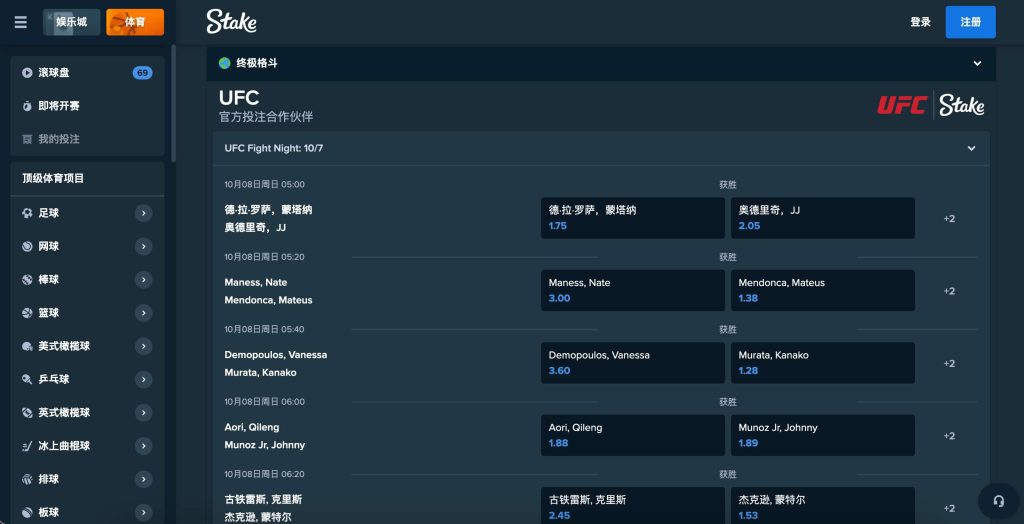Click the sidebar vertical scrollbar
The image size is (1024, 524).
click(173, 103)
